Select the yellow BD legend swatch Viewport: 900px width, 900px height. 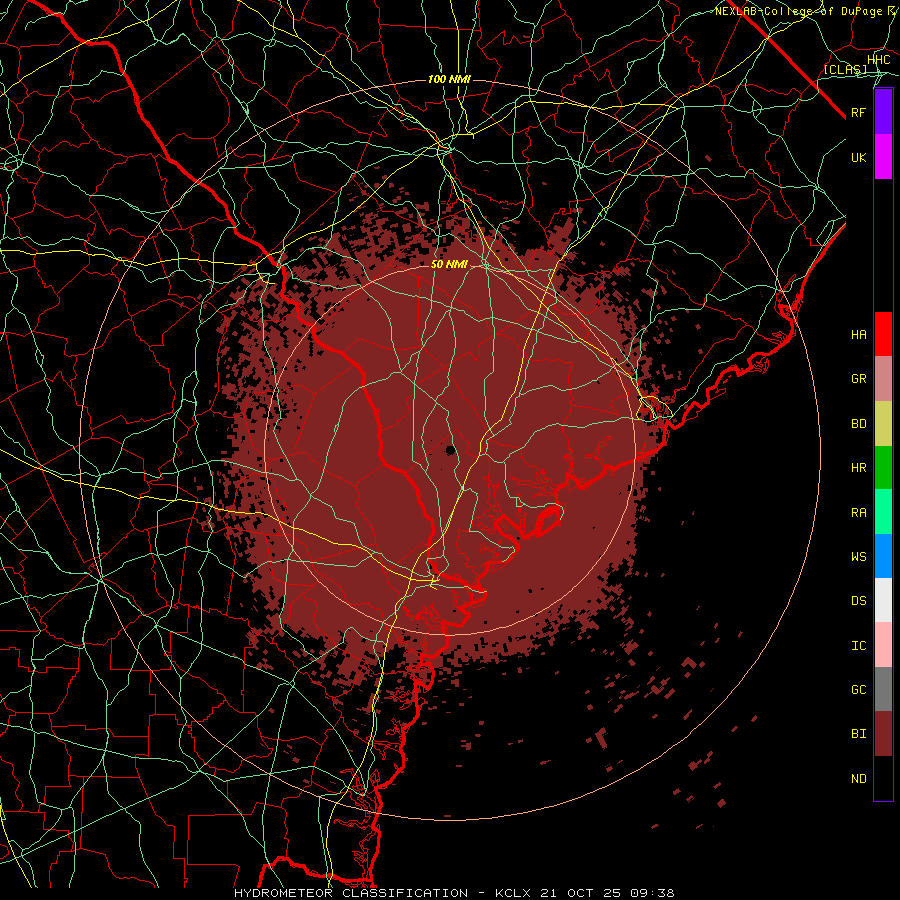coord(883,424)
